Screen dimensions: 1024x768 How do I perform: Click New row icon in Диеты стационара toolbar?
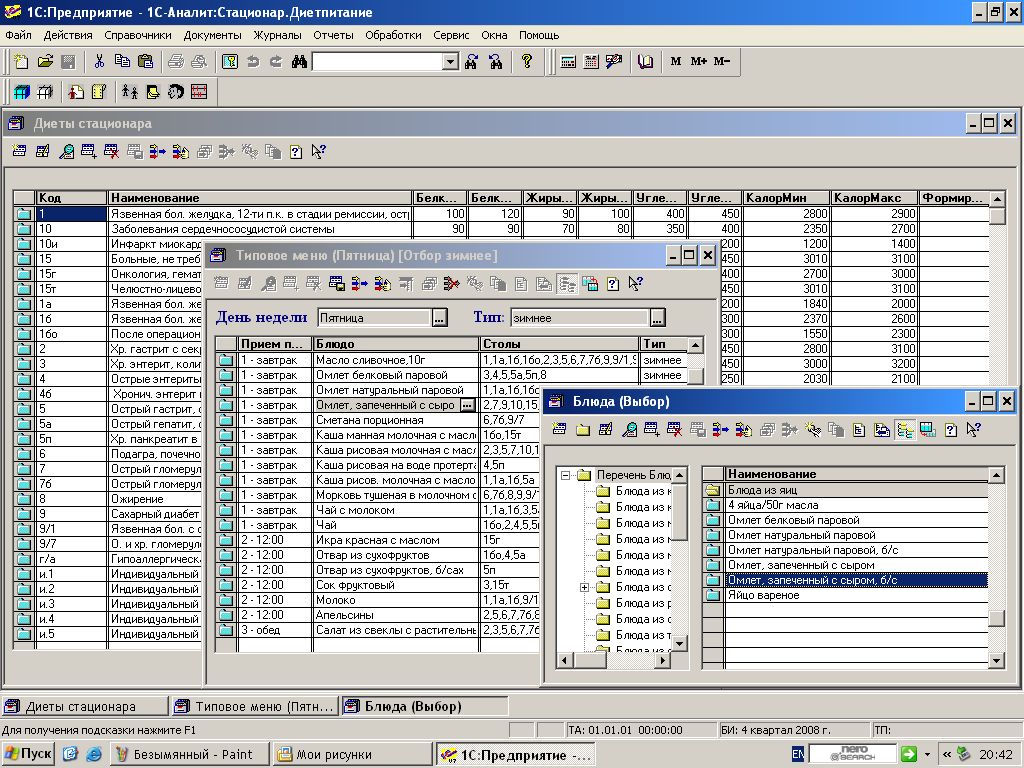tap(20, 152)
